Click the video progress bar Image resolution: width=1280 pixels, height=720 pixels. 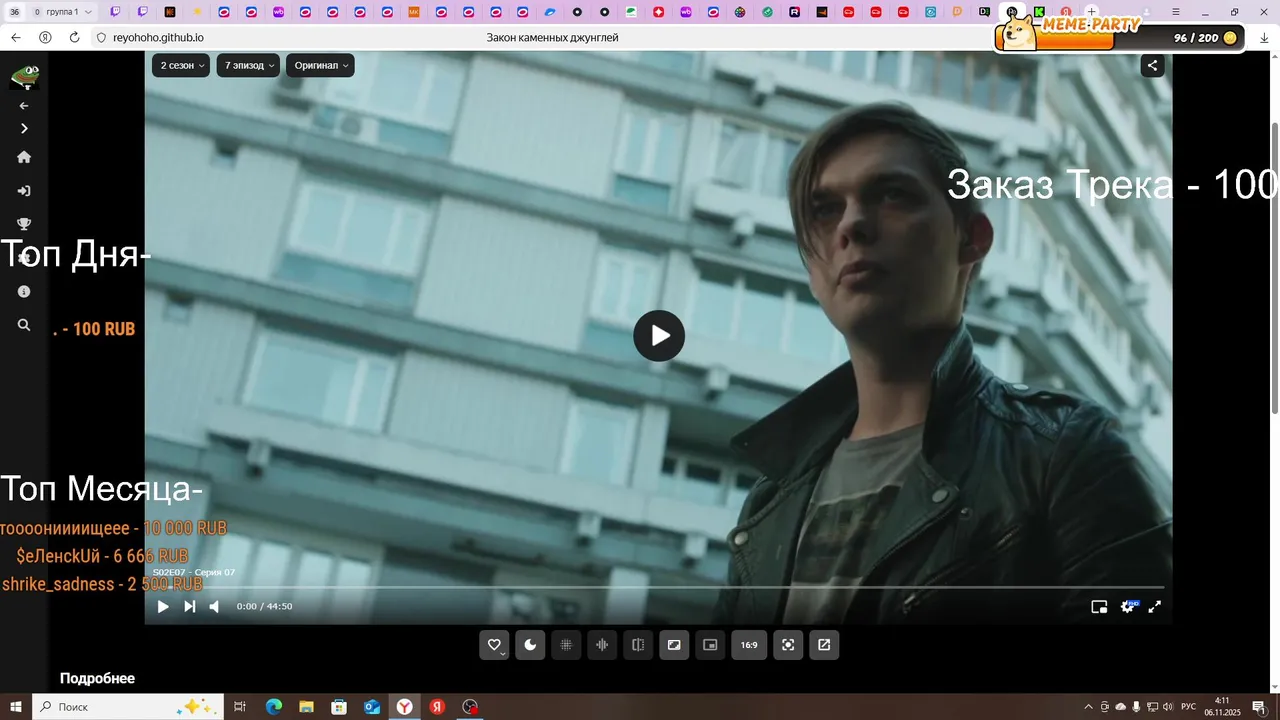tap(658, 587)
